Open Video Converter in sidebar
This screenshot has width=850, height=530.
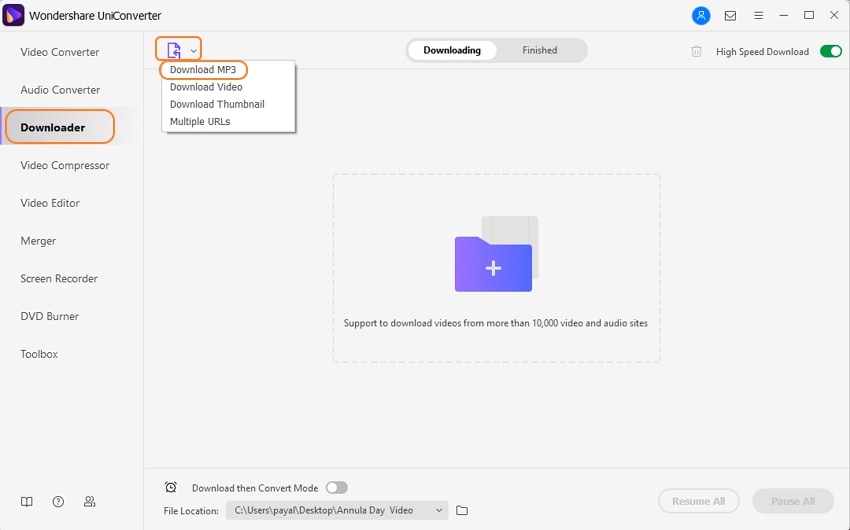coord(60,52)
